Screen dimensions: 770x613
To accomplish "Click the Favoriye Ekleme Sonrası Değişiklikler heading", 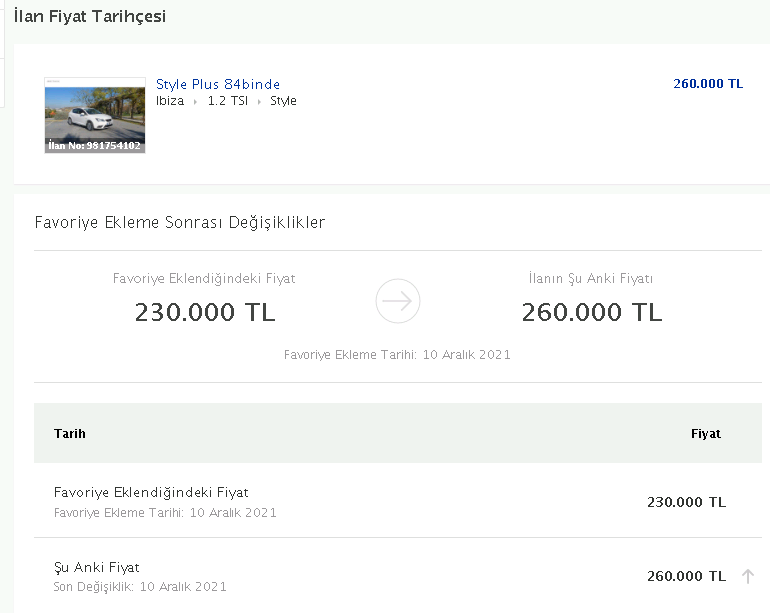I will (180, 223).
